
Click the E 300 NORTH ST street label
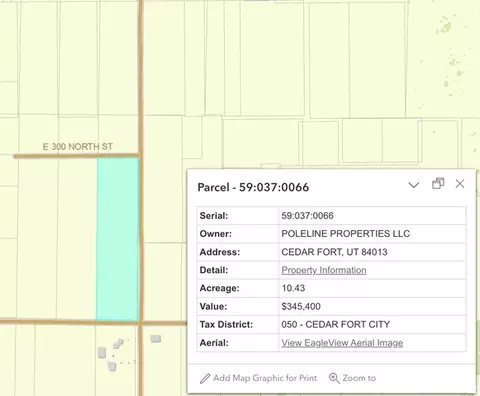[78, 146]
